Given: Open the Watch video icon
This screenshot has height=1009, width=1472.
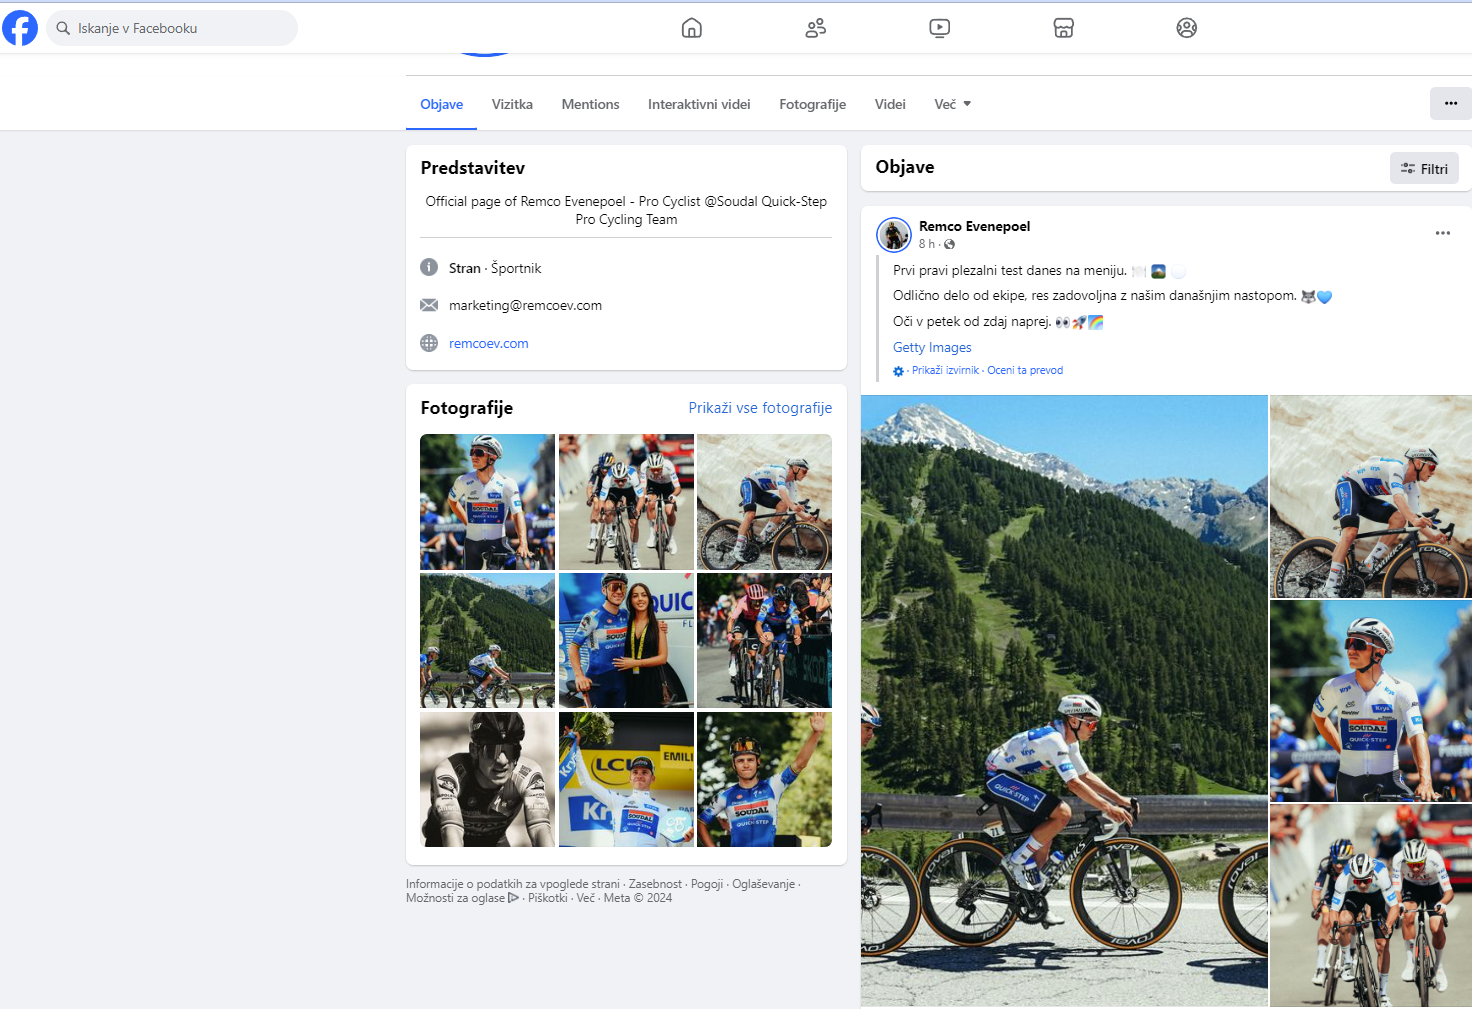Looking at the screenshot, I should tap(939, 28).
